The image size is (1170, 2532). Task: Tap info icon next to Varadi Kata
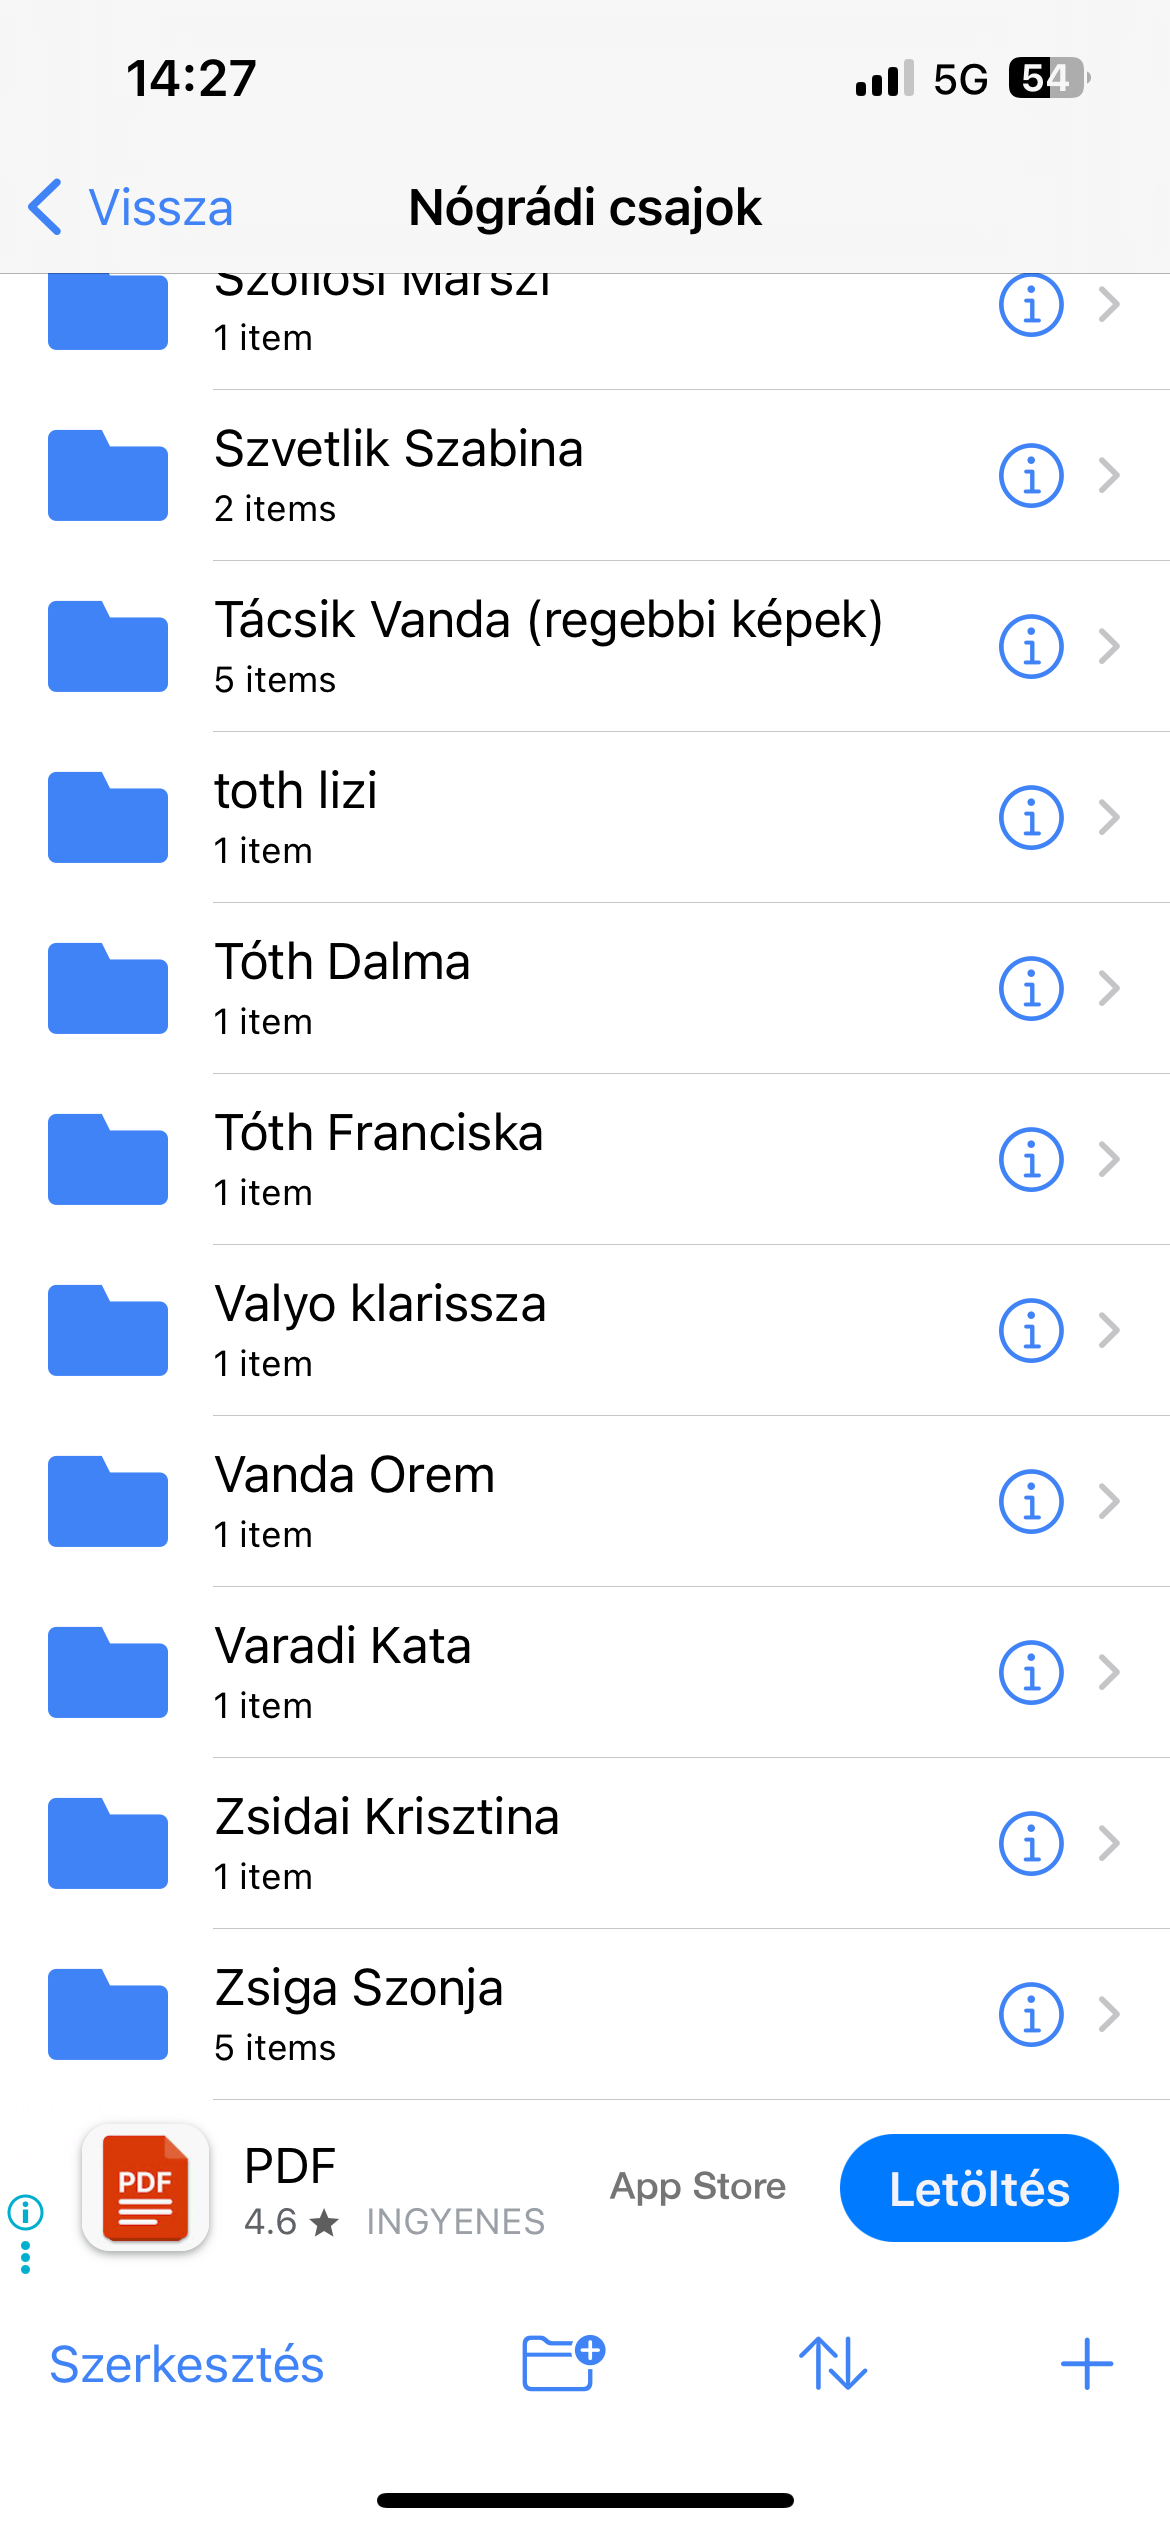click(1030, 1673)
